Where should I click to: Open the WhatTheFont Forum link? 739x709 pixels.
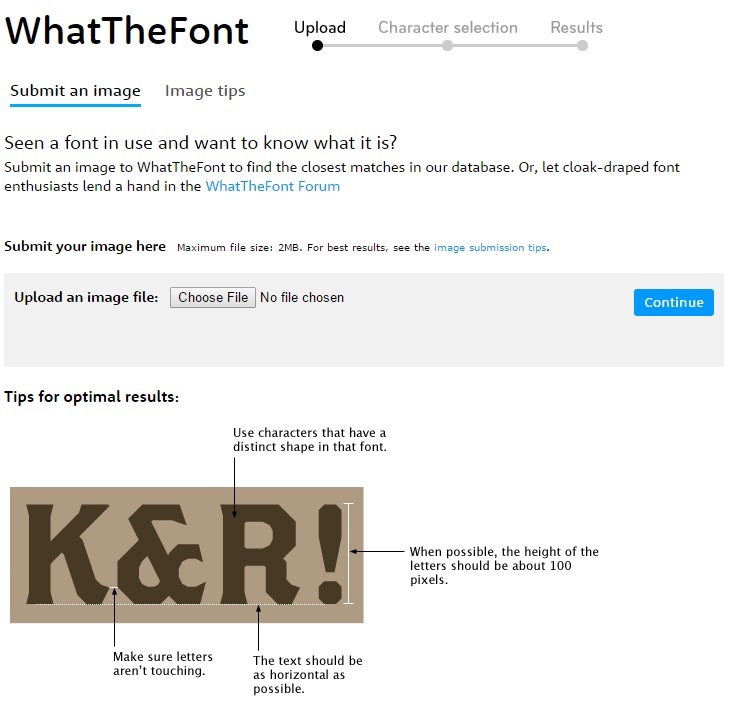[273, 186]
